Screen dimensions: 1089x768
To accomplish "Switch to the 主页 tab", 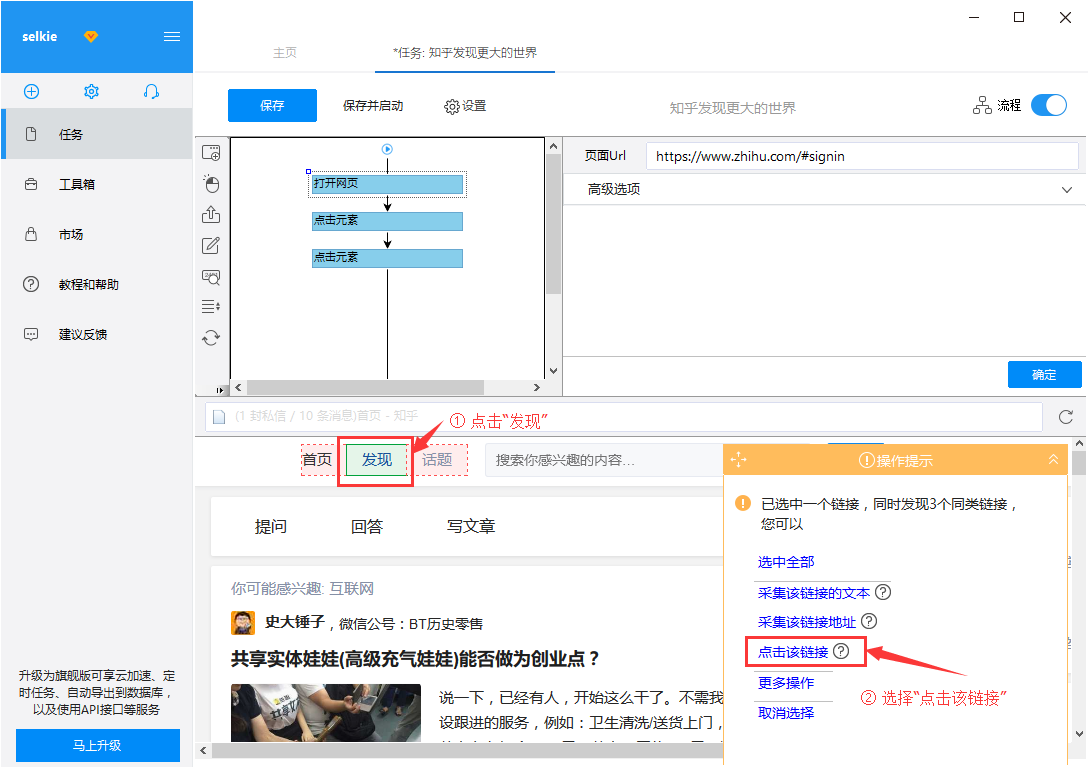I will pyautogui.click(x=285, y=53).
